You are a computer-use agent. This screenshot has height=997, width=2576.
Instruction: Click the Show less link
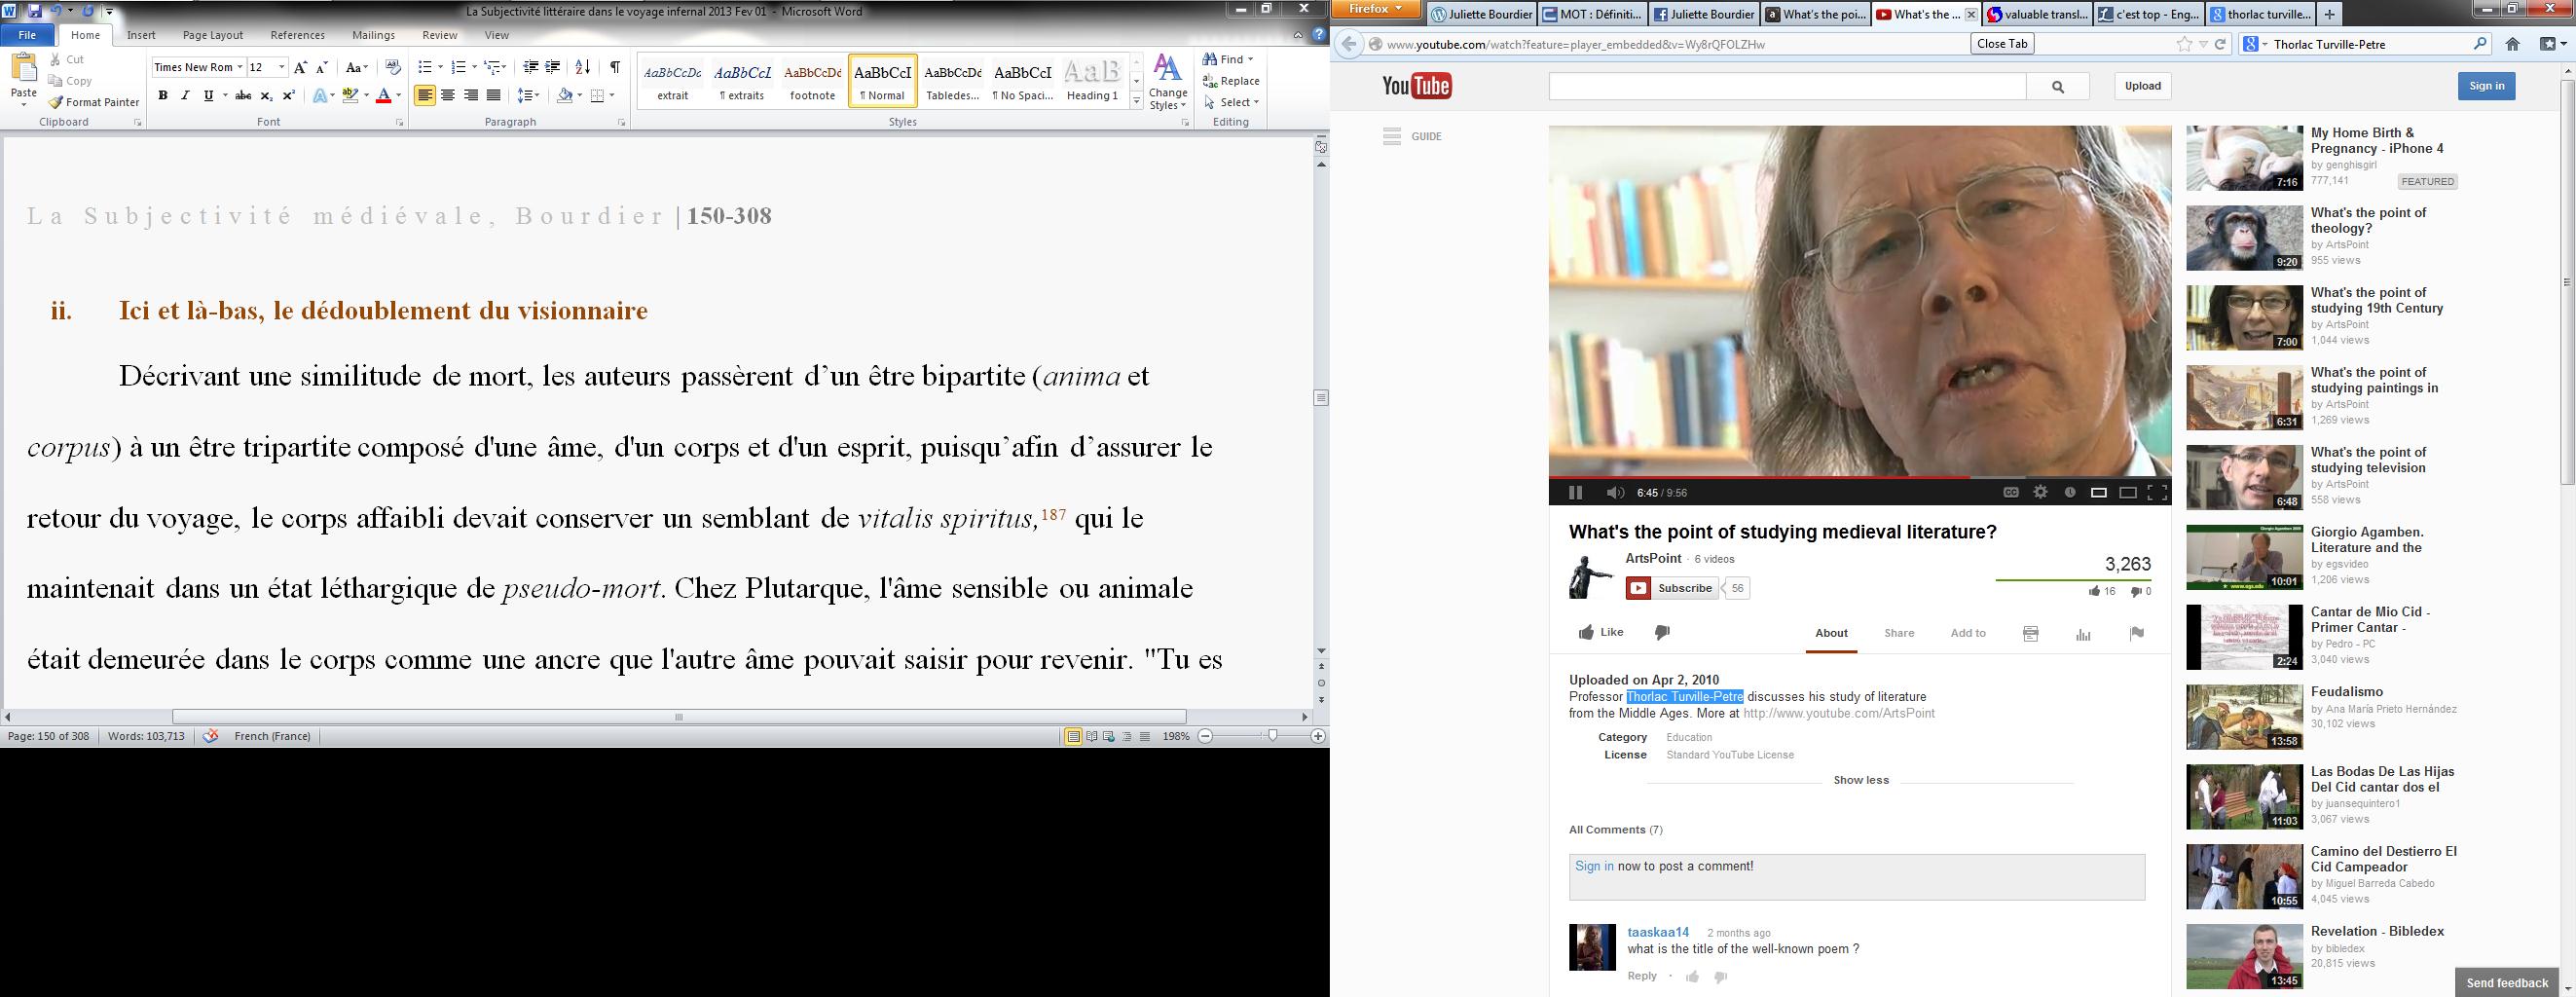coord(1860,780)
